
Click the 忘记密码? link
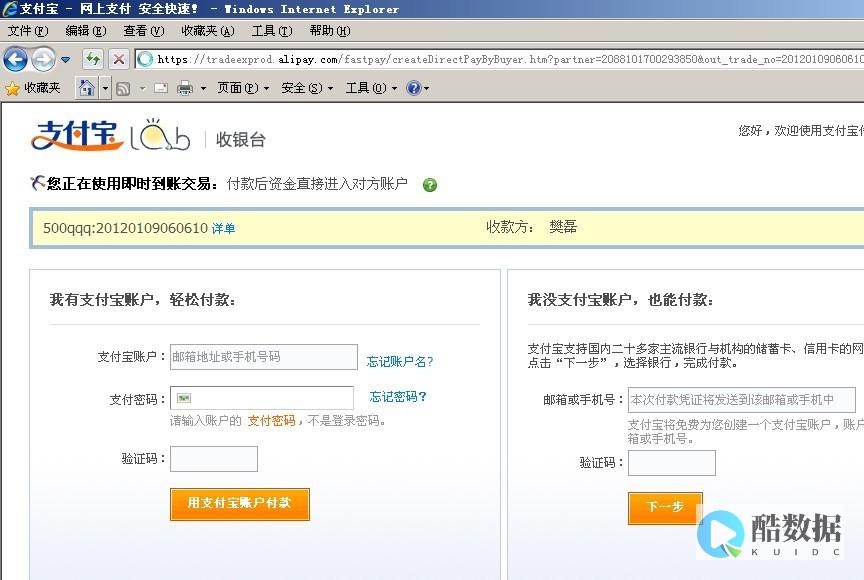(x=398, y=397)
